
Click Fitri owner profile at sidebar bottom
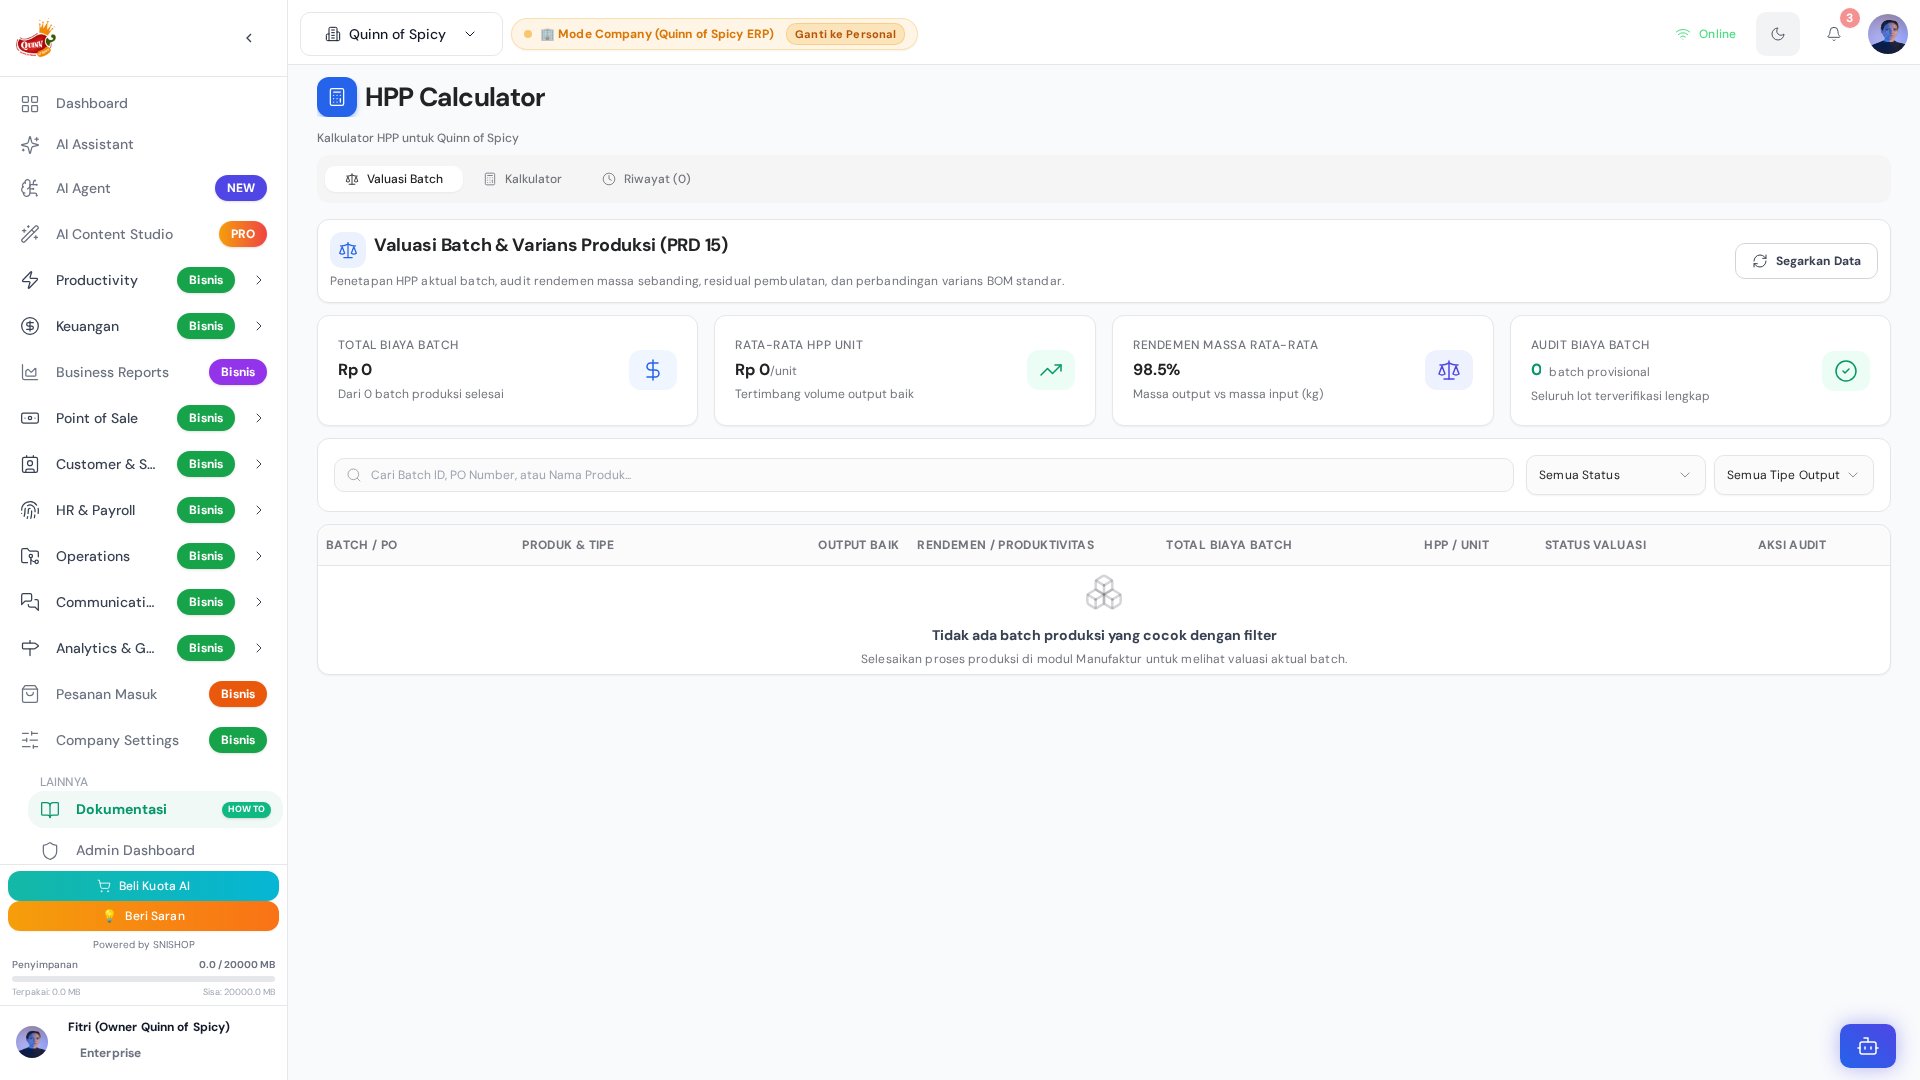click(x=144, y=1041)
